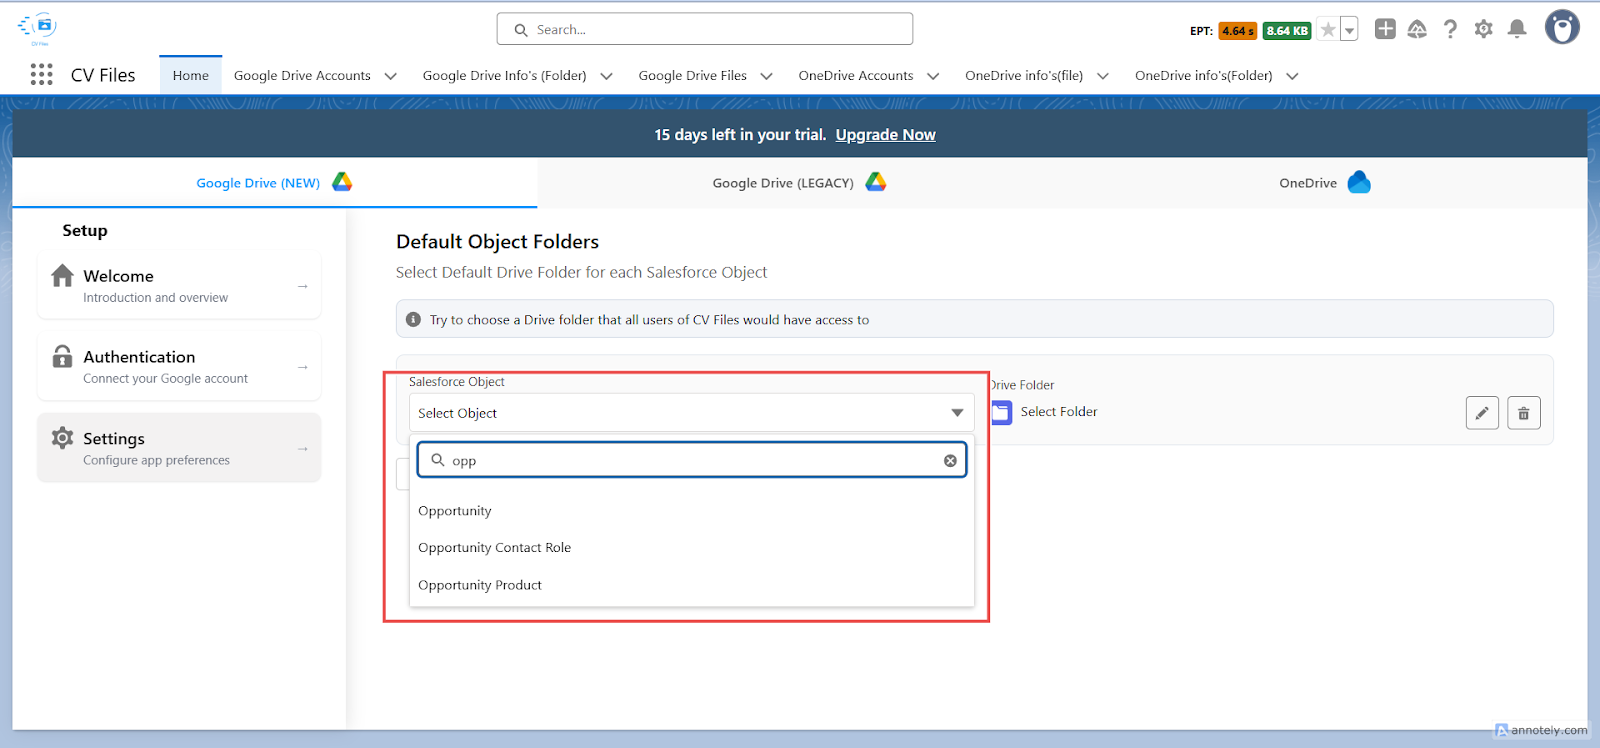
Task: Expand the Google Drive Files chevron
Action: click(x=767, y=76)
